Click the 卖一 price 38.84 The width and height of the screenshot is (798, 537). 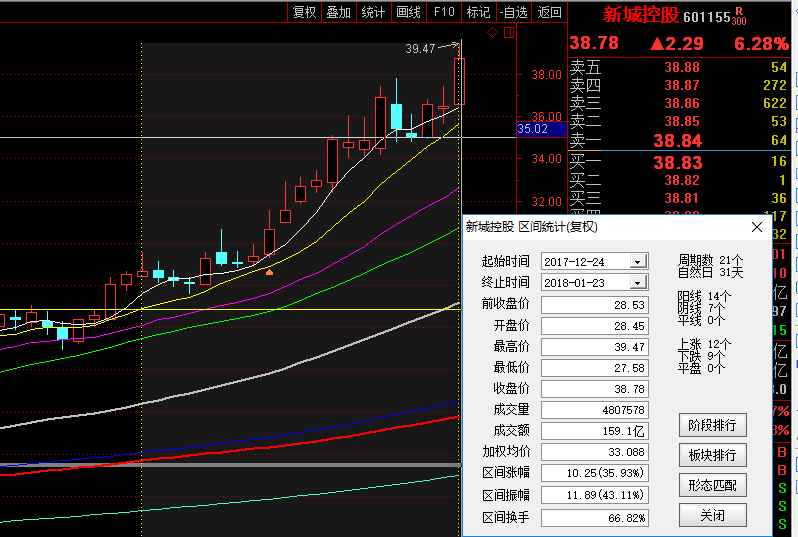[x=678, y=140]
